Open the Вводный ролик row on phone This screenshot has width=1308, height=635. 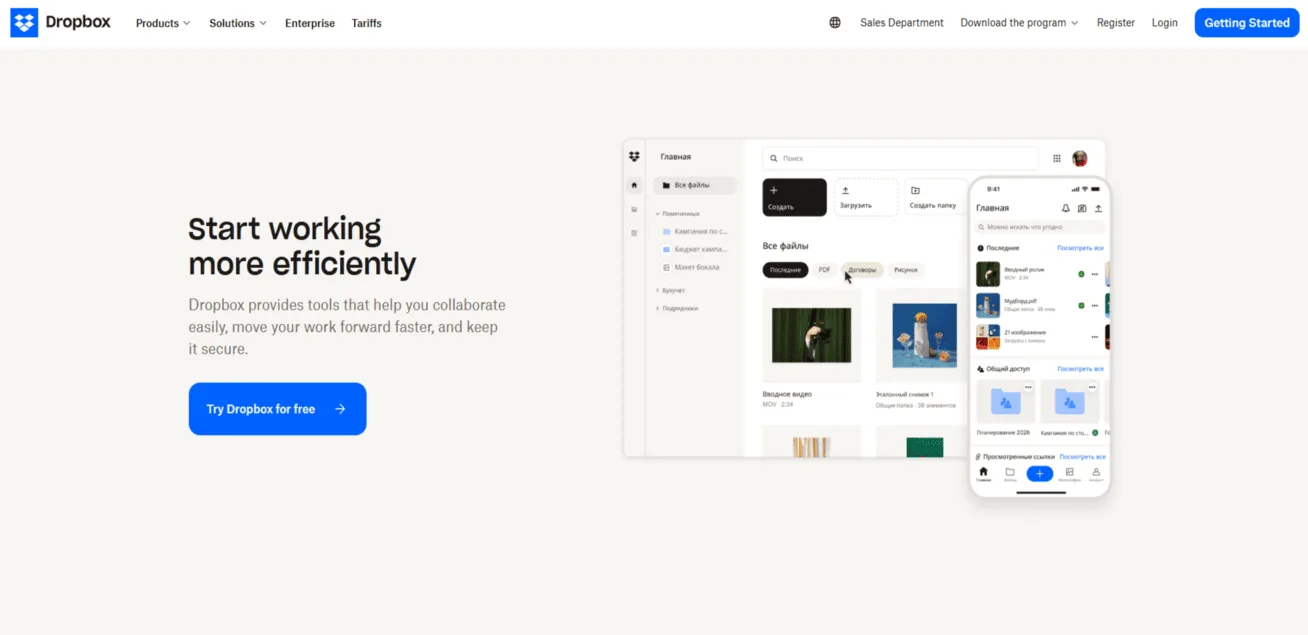1040,274
